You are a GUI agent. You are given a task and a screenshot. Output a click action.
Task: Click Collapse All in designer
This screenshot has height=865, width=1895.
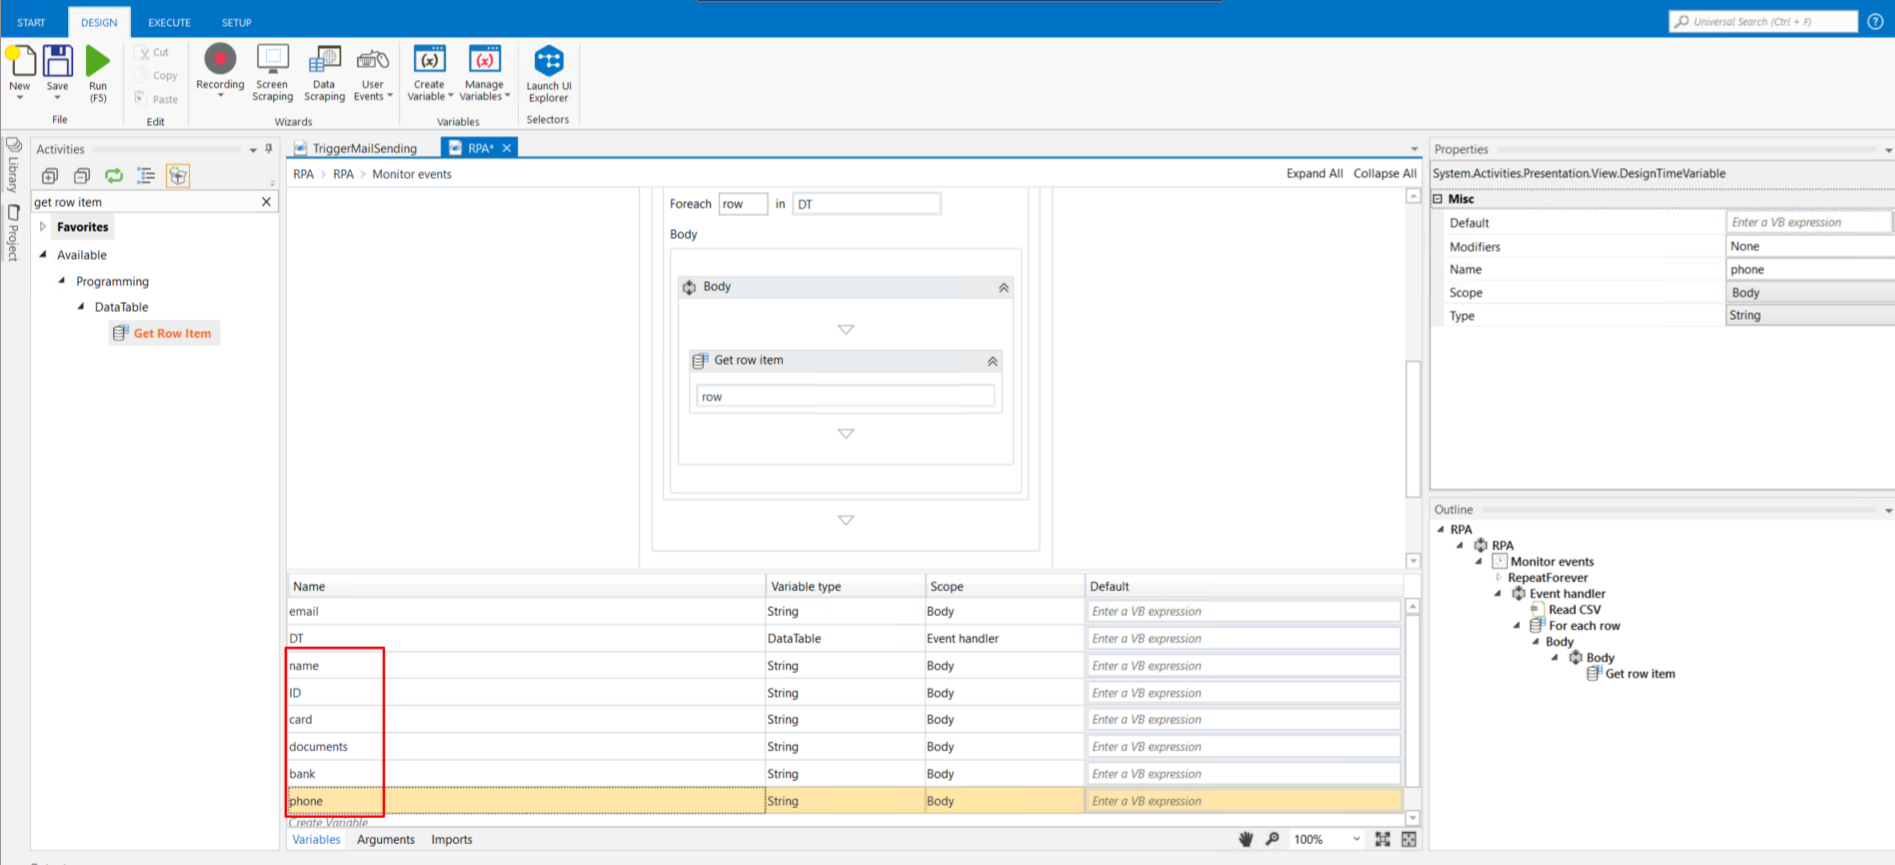[1384, 173]
